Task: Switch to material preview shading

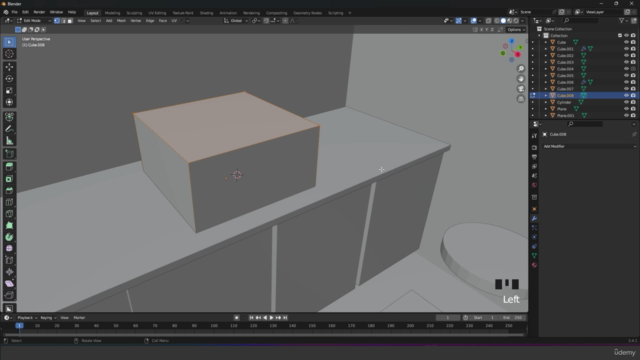Action: click(x=510, y=21)
